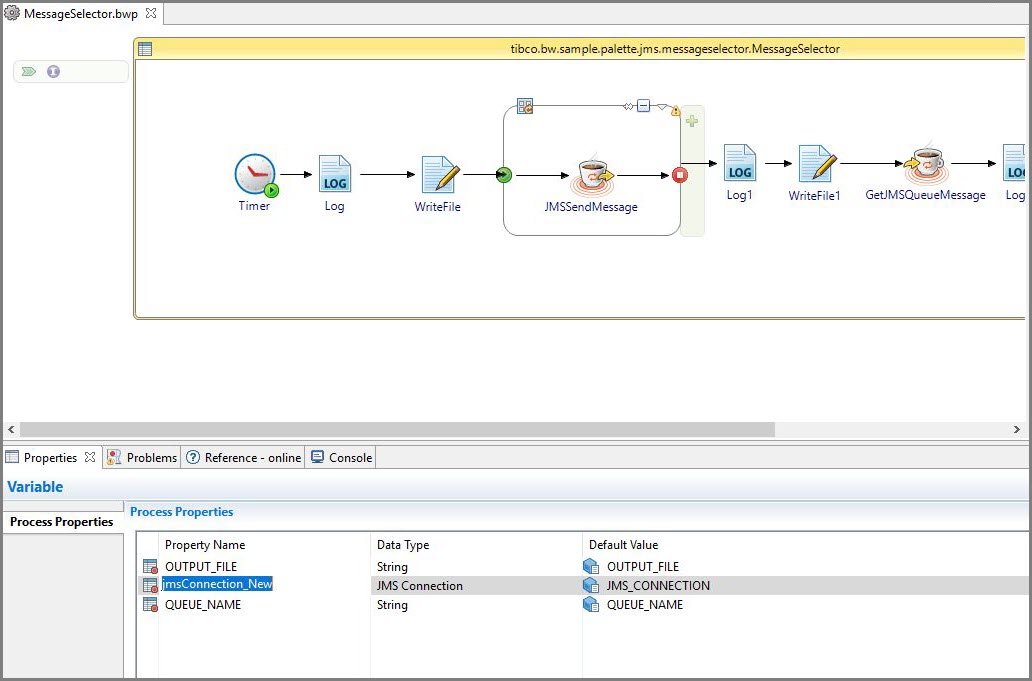The height and width of the screenshot is (681, 1032).
Task: Click the JMS_CONNECTION default value module icon
Action: pyautogui.click(x=591, y=585)
